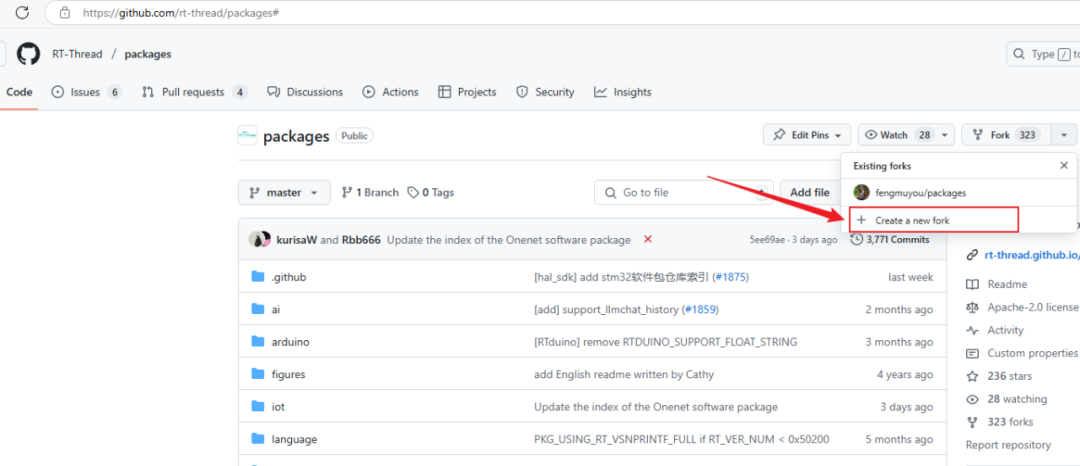Image resolution: width=1080 pixels, height=466 pixels.
Task: Click the packages repository title
Action: point(296,136)
